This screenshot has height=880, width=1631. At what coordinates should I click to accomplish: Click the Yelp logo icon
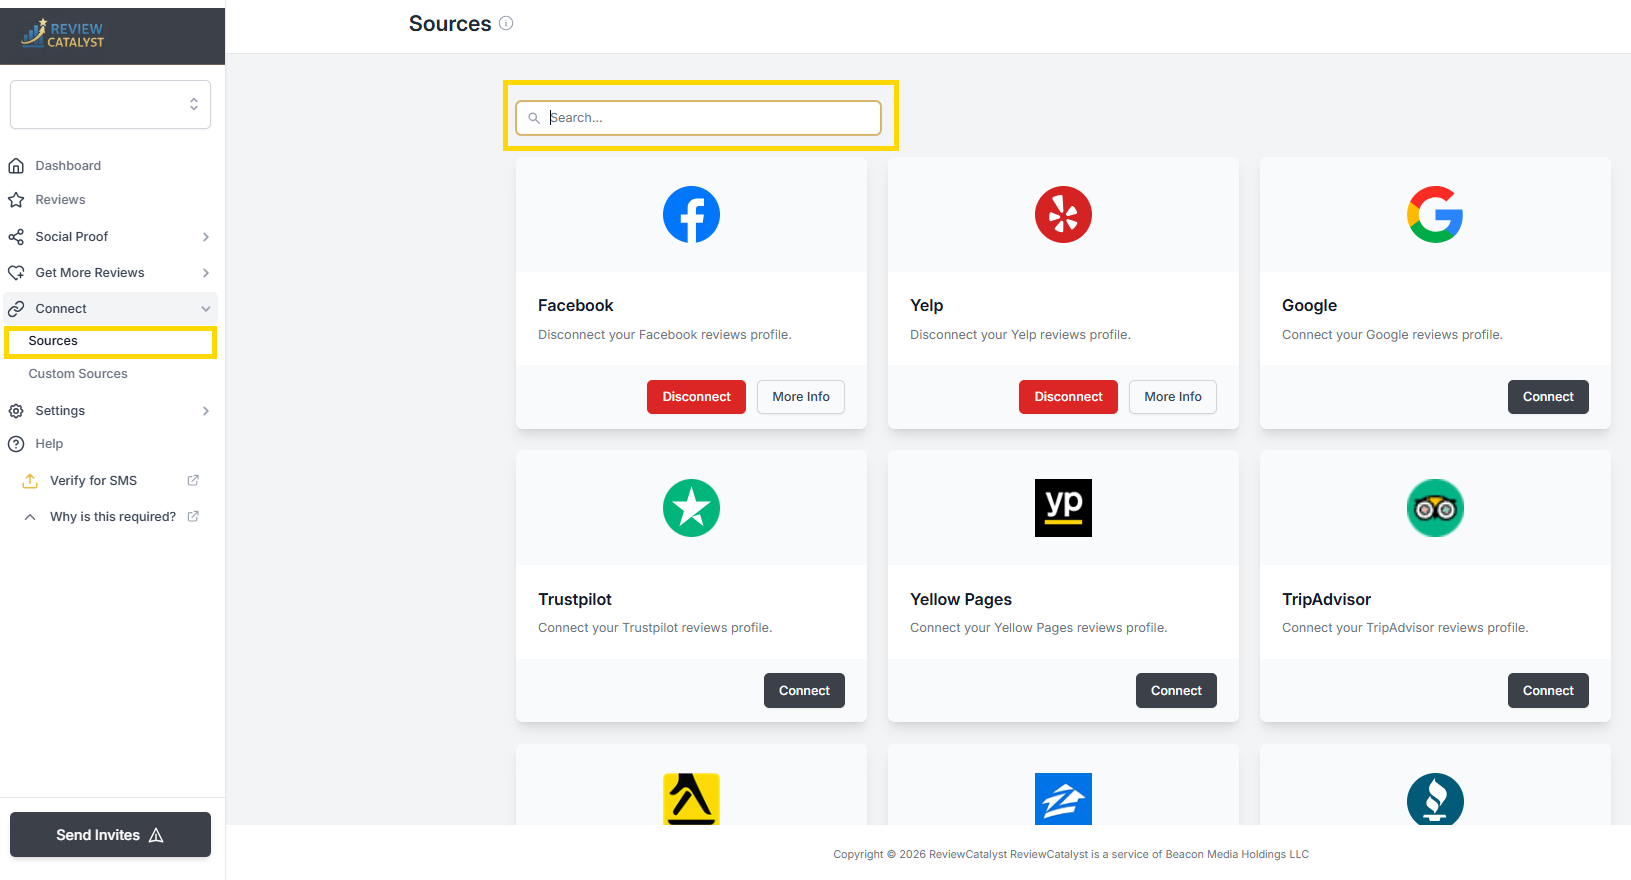click(x=1063, y=214)
